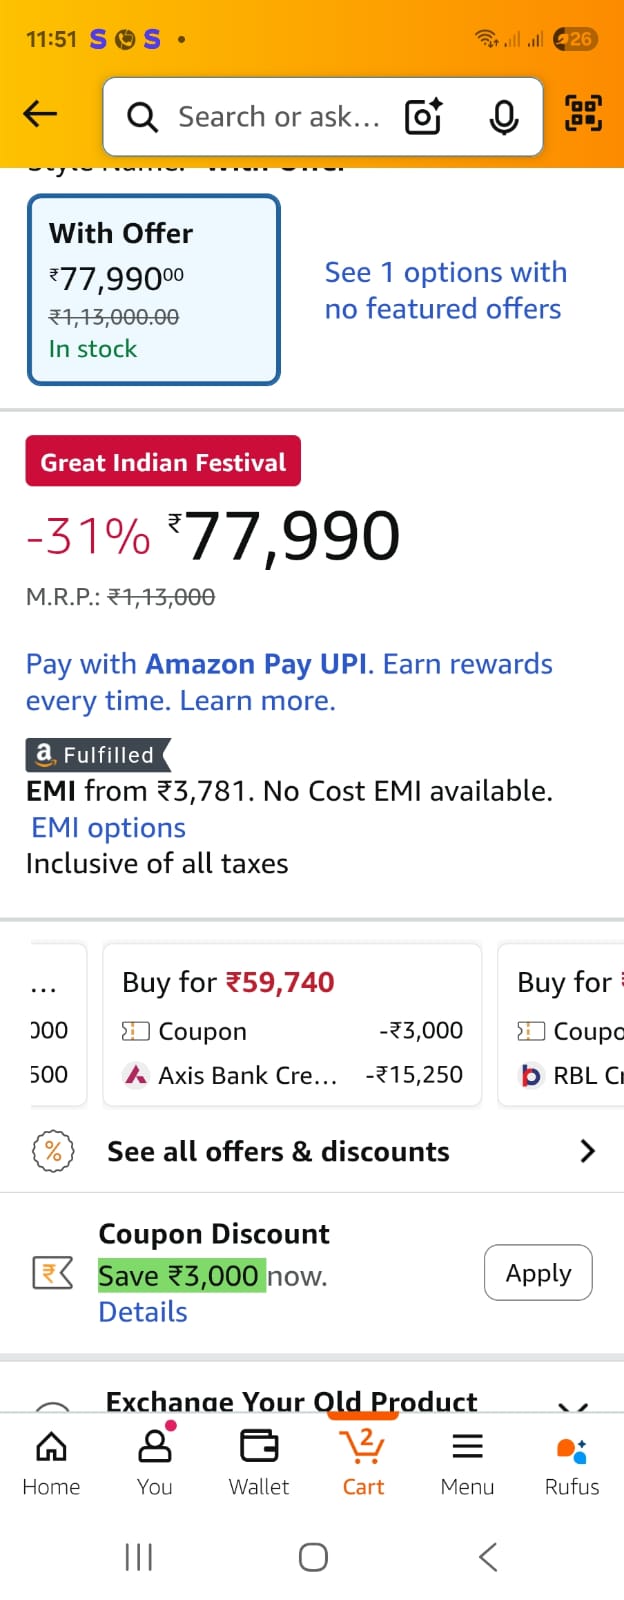
Task: Launch Rufus assistant
Action: click(x=571, y=1461)
